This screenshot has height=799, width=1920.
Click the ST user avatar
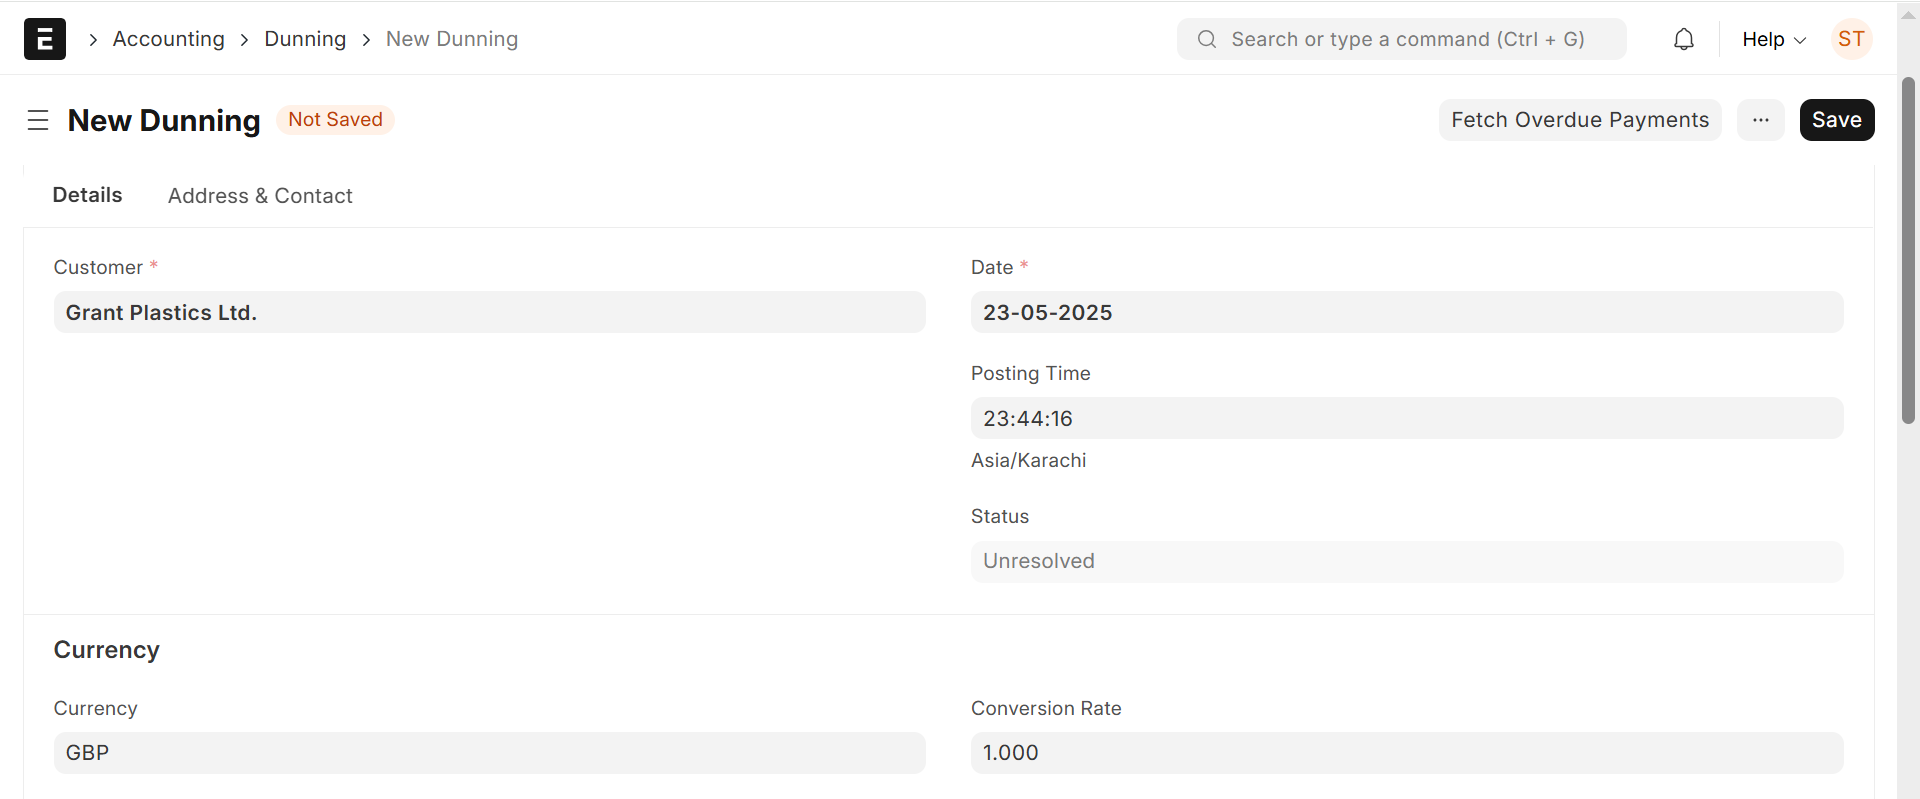tap(1851, 39)
